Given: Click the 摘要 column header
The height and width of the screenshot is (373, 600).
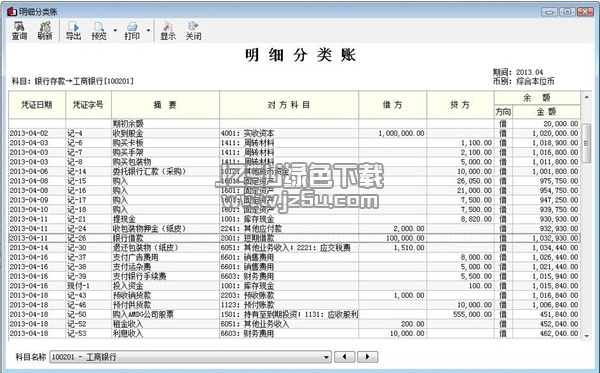Looking at the screenshot, I should (165, 105).
